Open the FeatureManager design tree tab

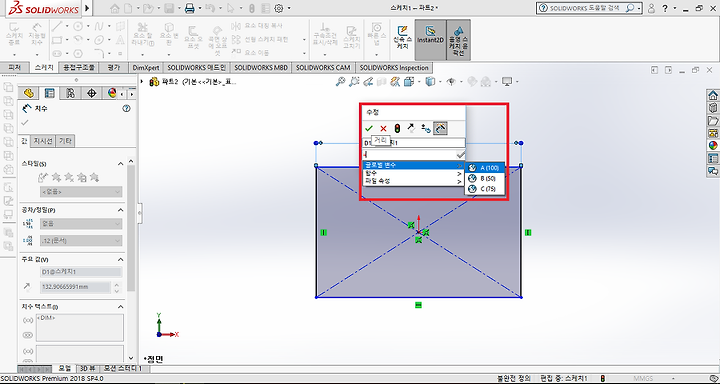(28, 93)
